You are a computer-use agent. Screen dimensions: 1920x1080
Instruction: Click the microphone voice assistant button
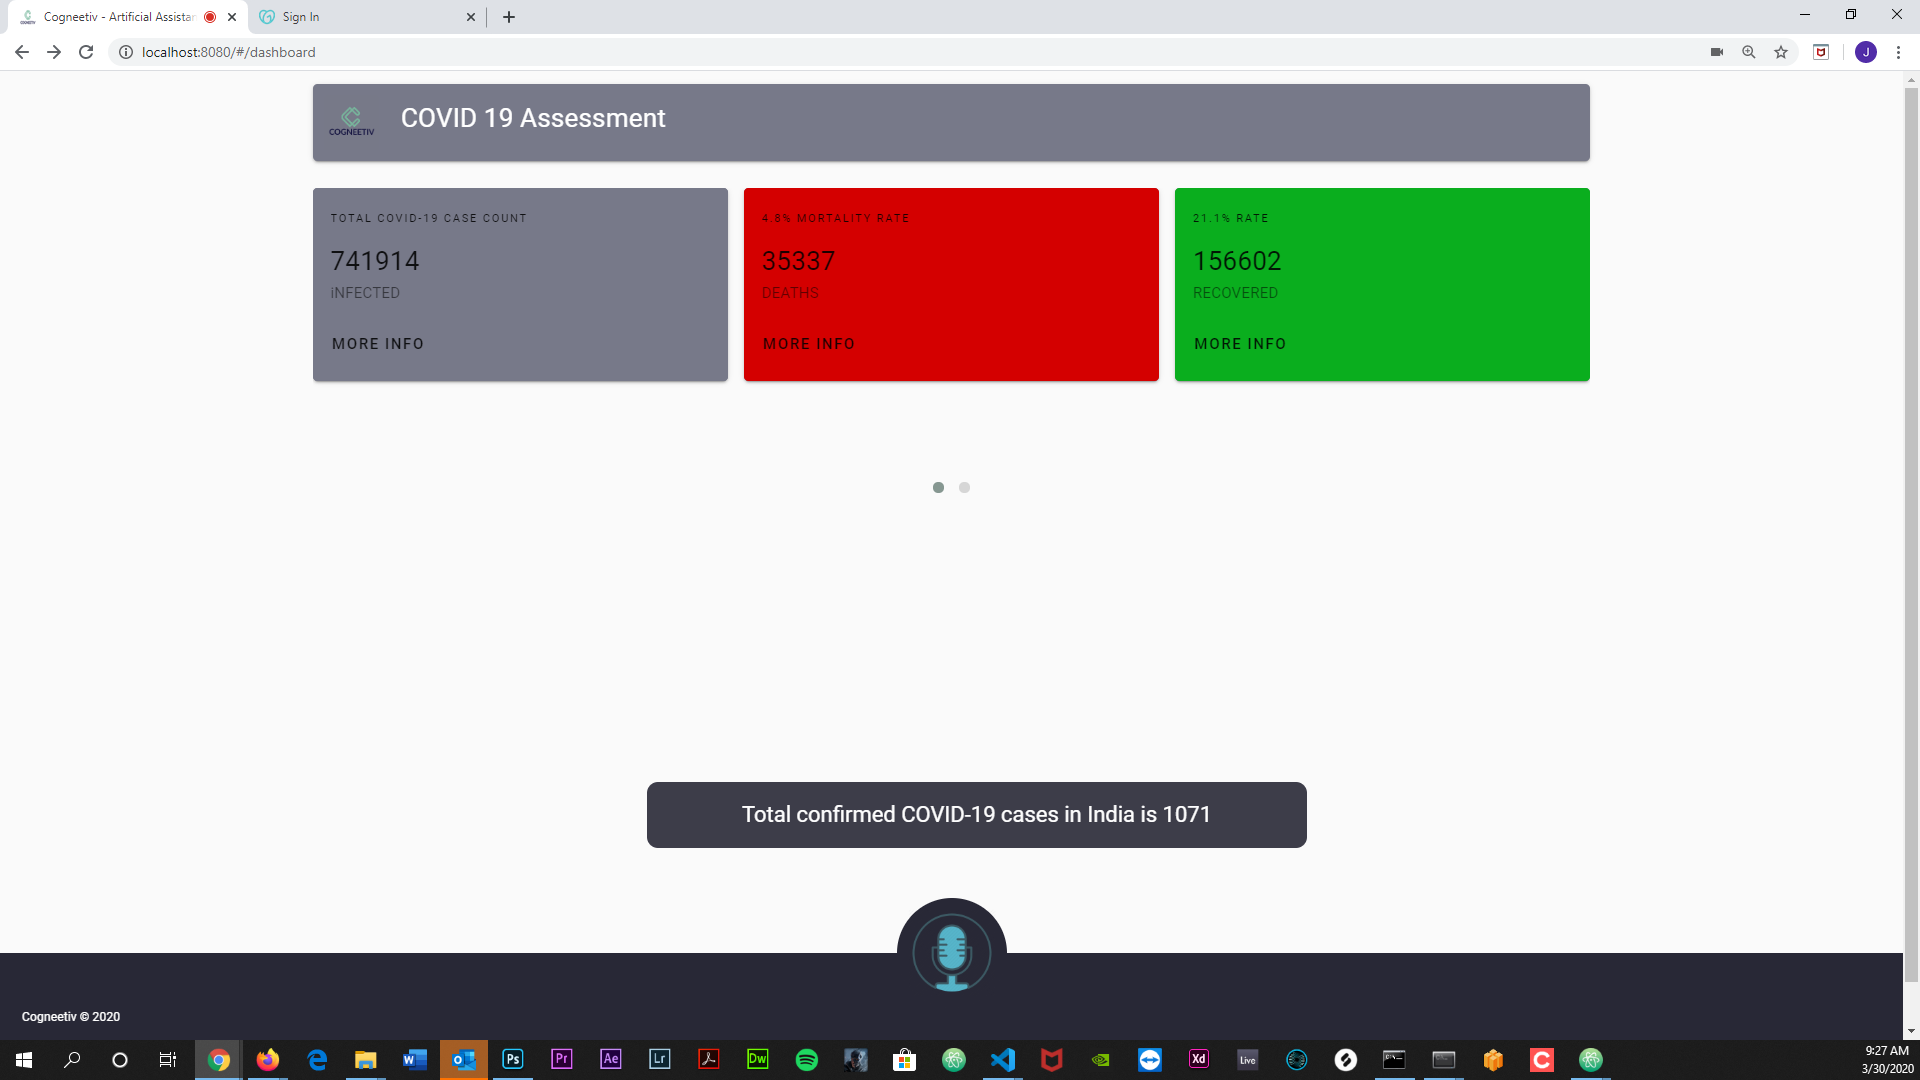[x=951, y=952]
